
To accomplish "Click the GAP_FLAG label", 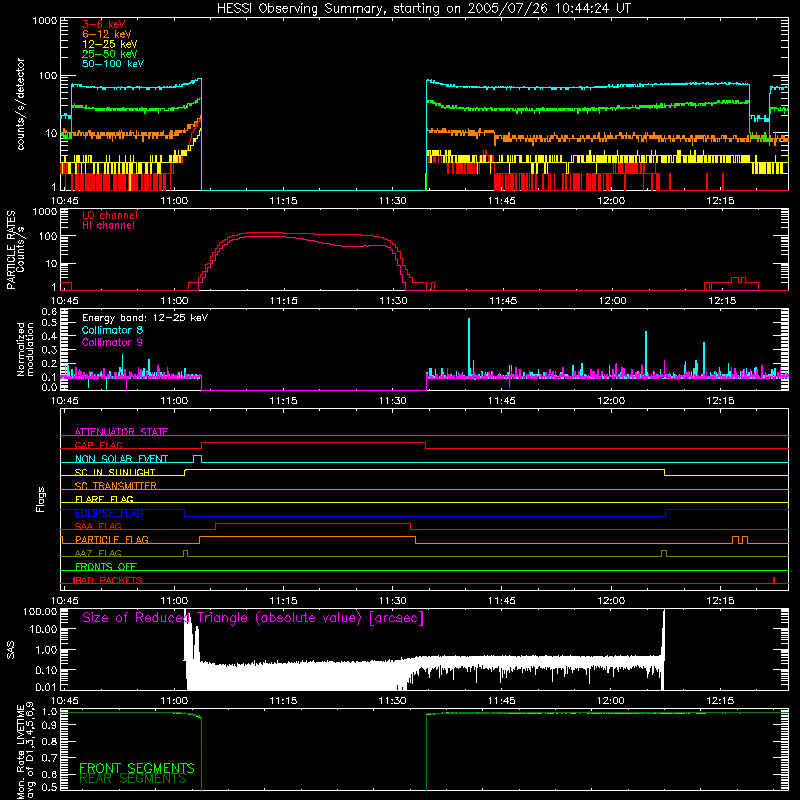I will pos(98,445).
